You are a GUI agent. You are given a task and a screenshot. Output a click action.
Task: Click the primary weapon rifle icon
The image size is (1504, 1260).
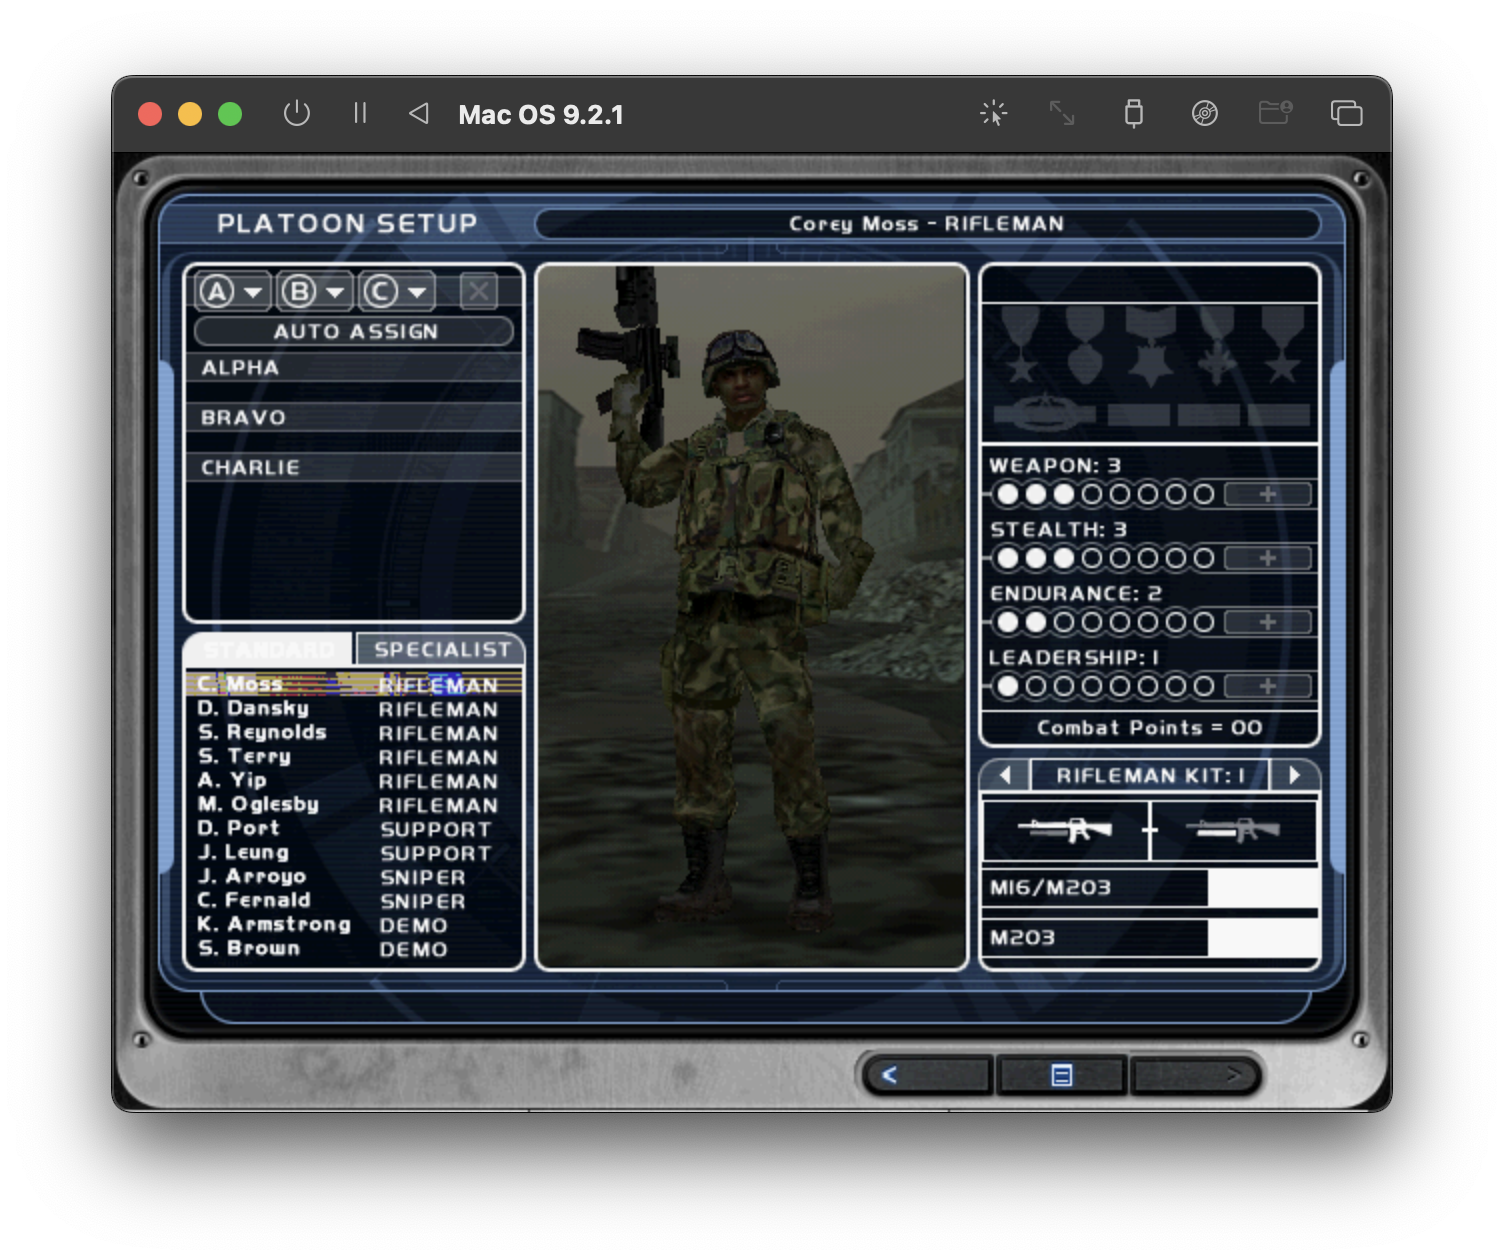1065,830
